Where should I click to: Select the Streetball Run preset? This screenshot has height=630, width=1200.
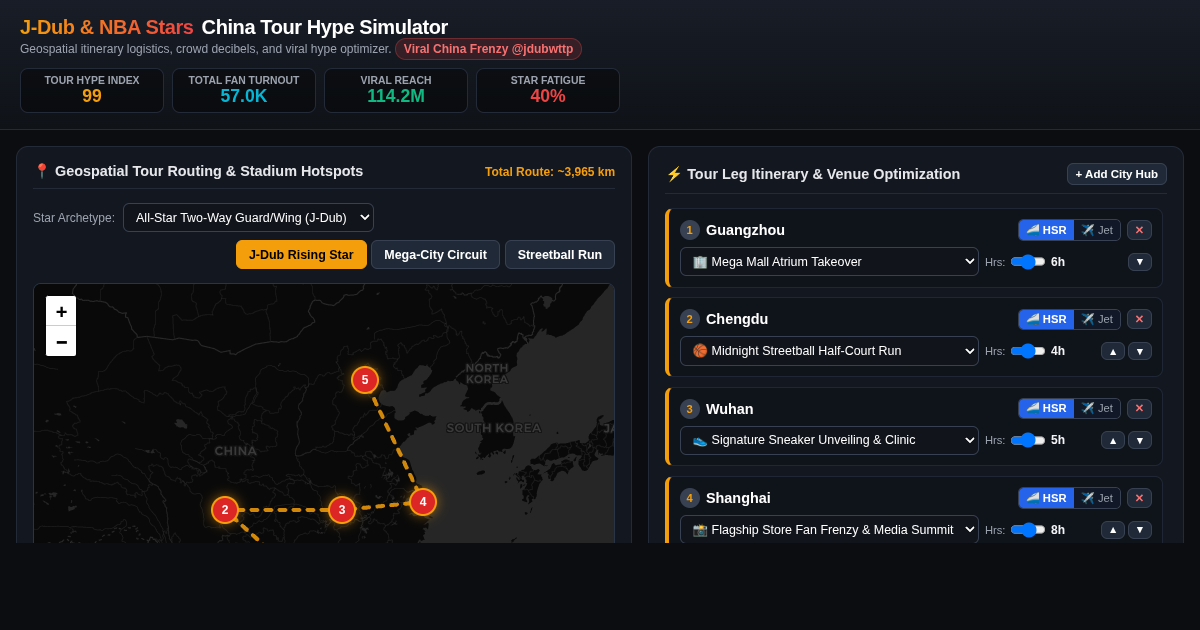(560, 255)
